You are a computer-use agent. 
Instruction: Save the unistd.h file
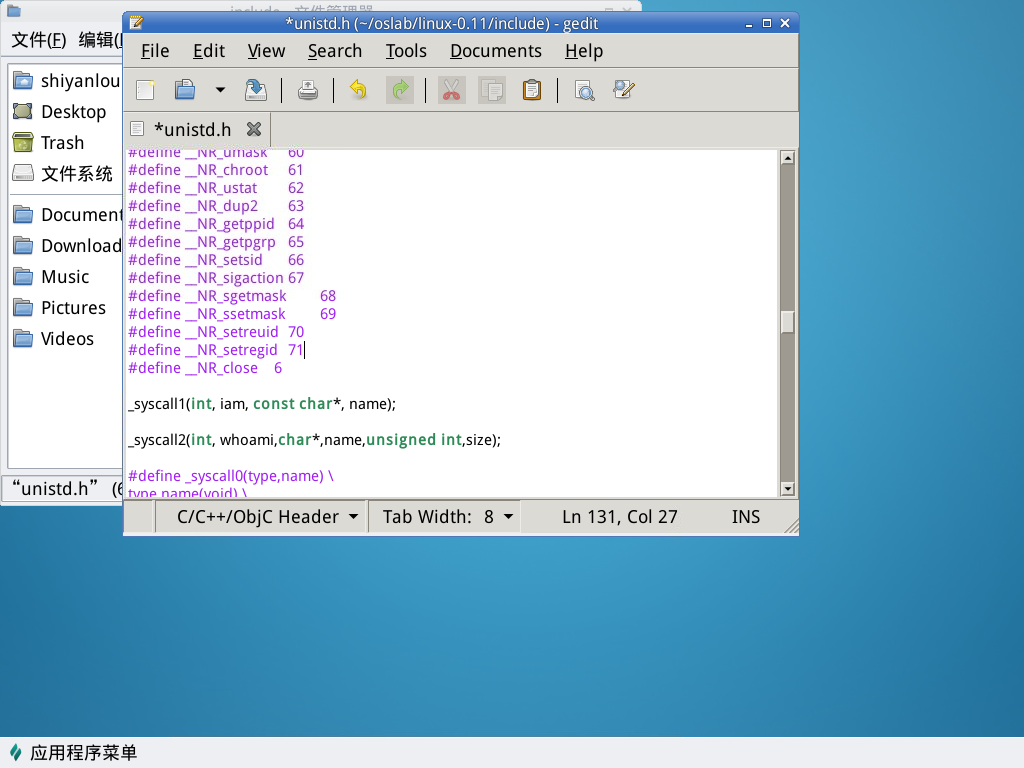pos(256,90)
